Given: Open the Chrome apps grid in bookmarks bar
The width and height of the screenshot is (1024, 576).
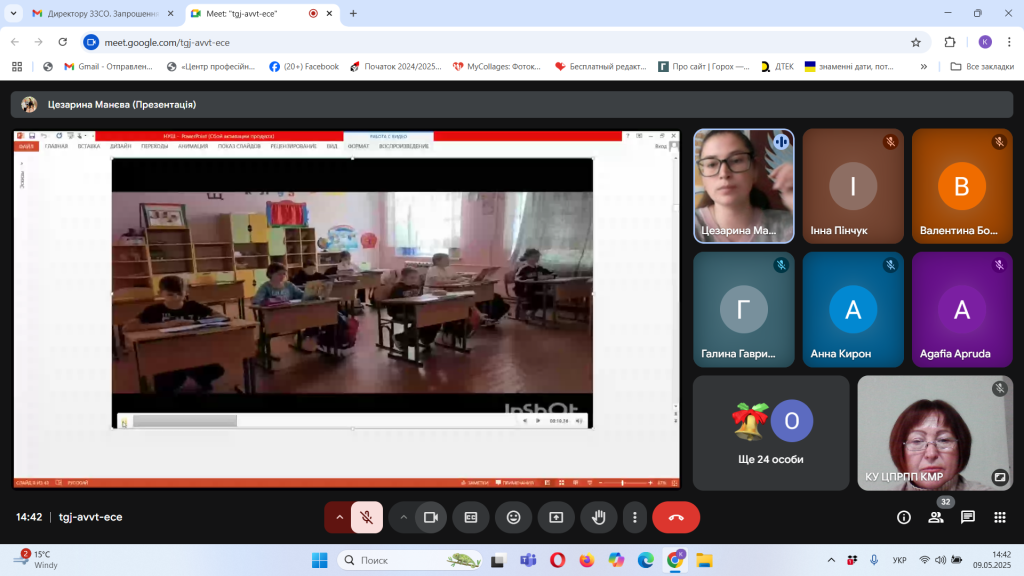Looking at the screenshot, I should [x=17, y=67].
